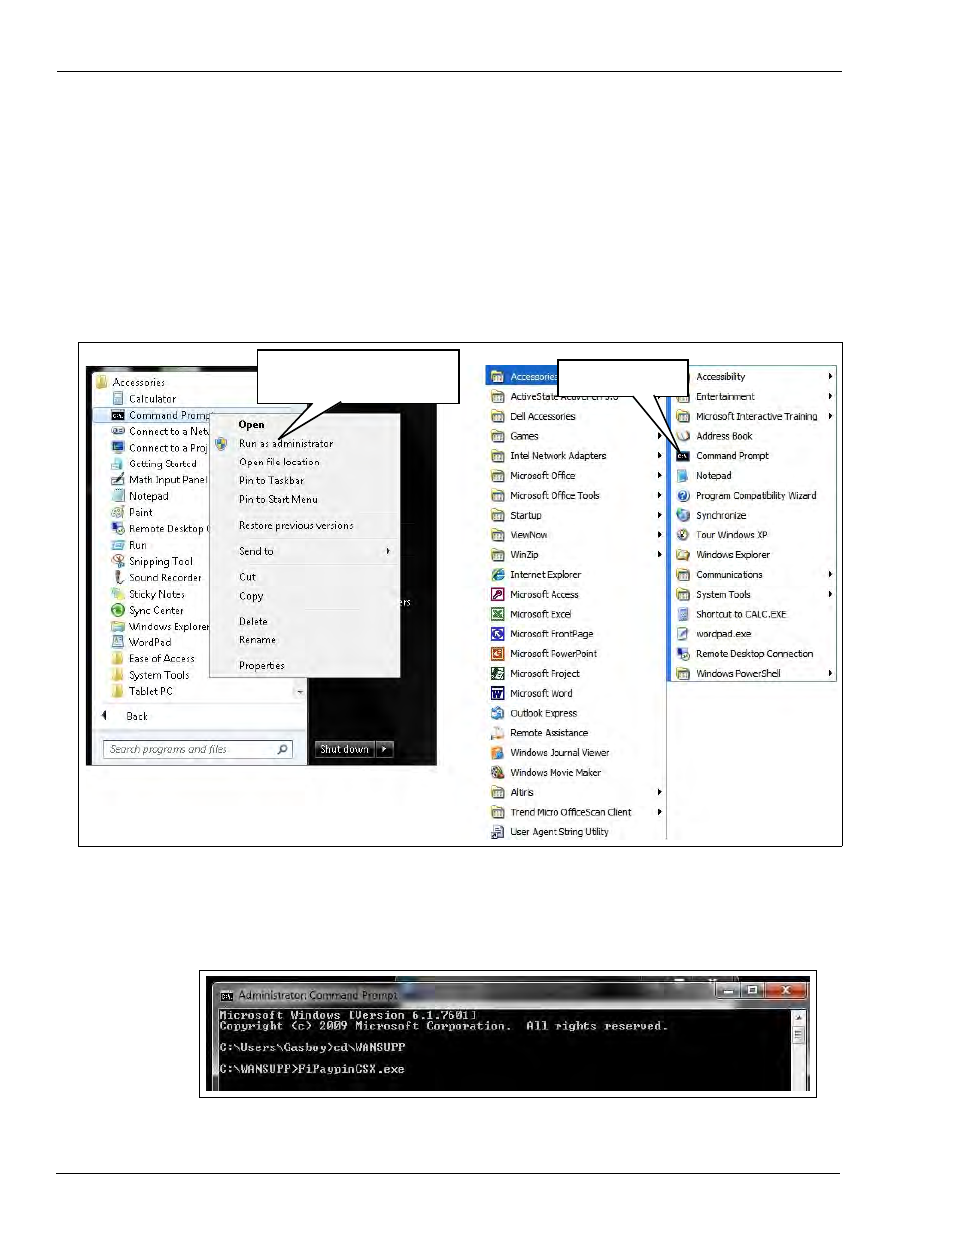Choose Open file location
954x1235 pixels.
[279, 462]
